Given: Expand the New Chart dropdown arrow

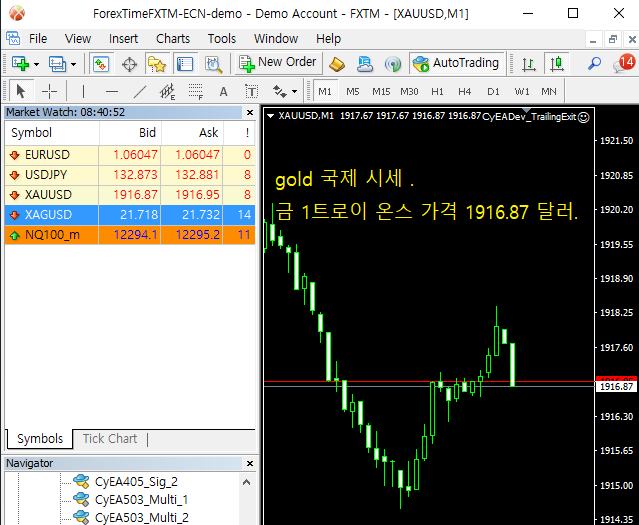Looking at the screenshot, I should point(36,64).
